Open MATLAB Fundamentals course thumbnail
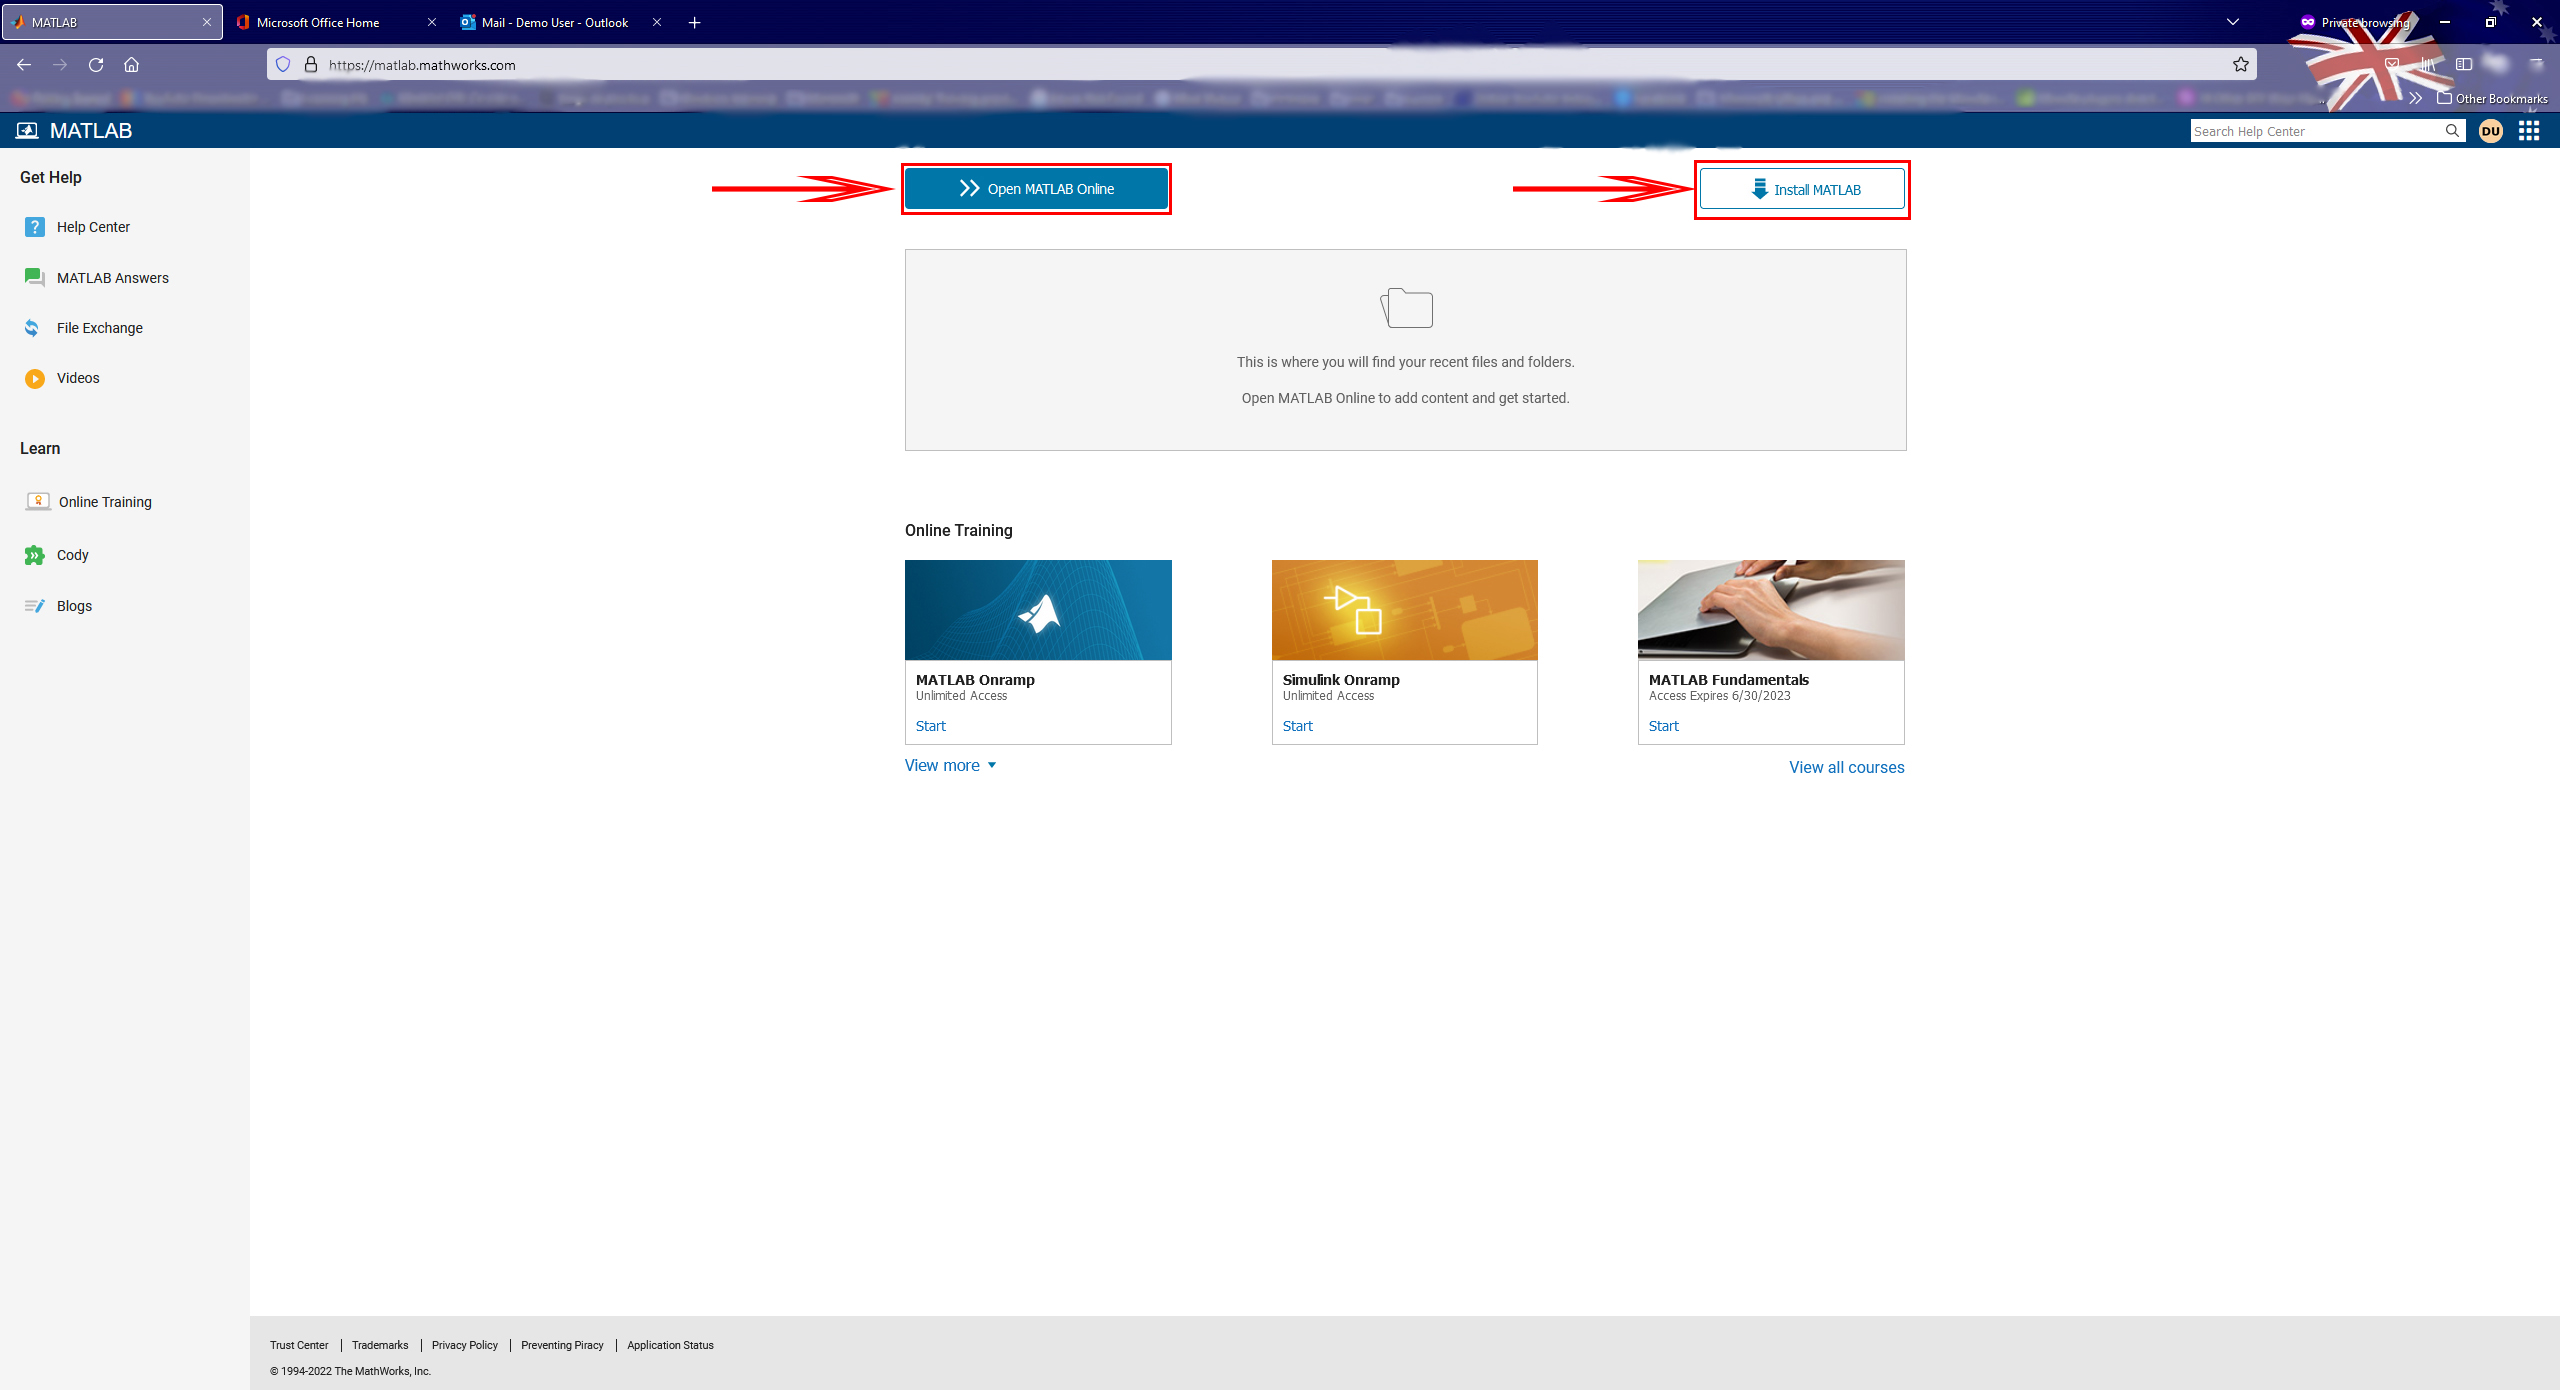 (x=1771, y=610)
